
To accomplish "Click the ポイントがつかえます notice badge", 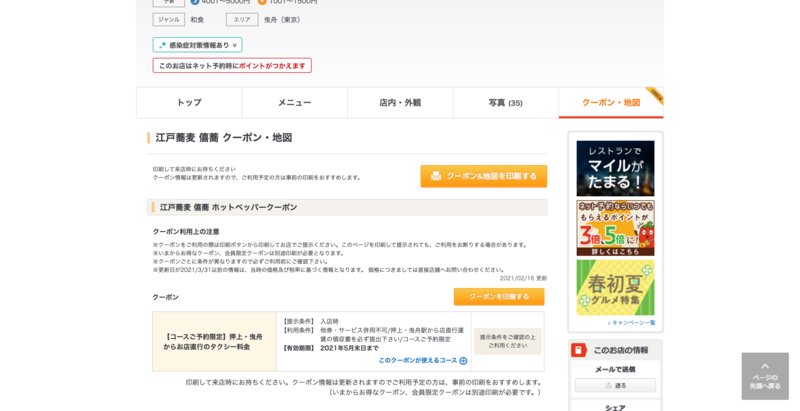I will [232, 65].
